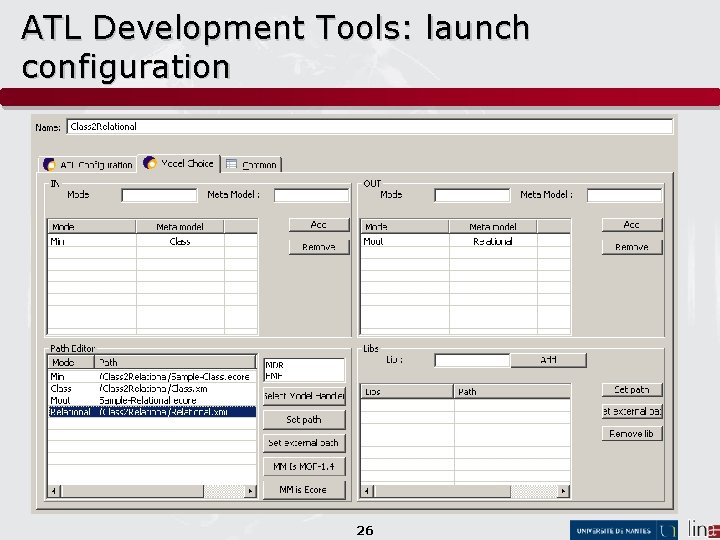The width and height of the screenshot is (720, 540).
Task: Click the Model Choice tab icon
Action: click(x=150, y=163)
